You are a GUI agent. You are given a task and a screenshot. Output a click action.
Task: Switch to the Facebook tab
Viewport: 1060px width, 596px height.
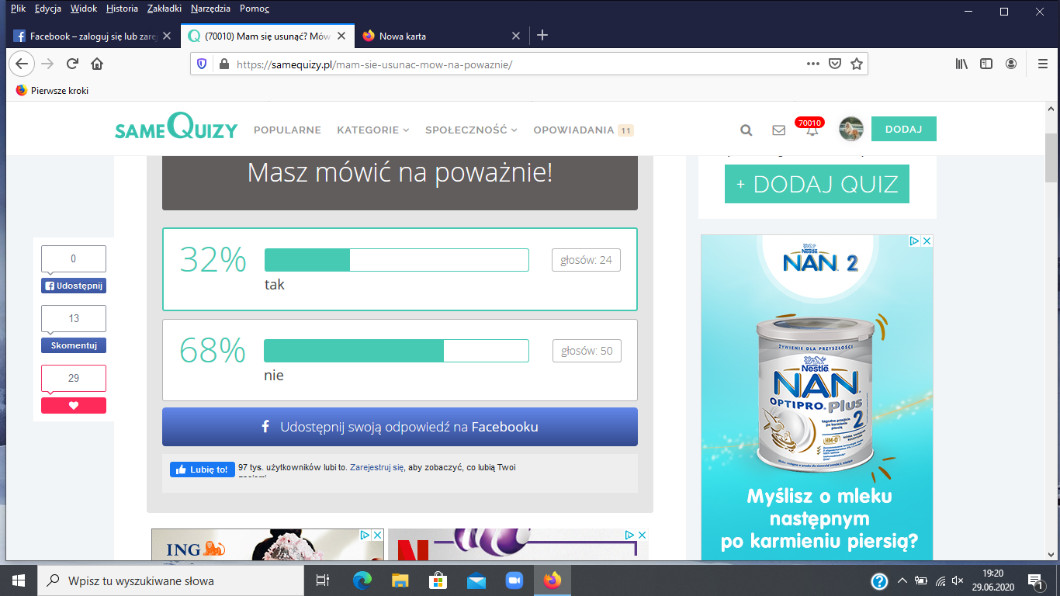90,35
